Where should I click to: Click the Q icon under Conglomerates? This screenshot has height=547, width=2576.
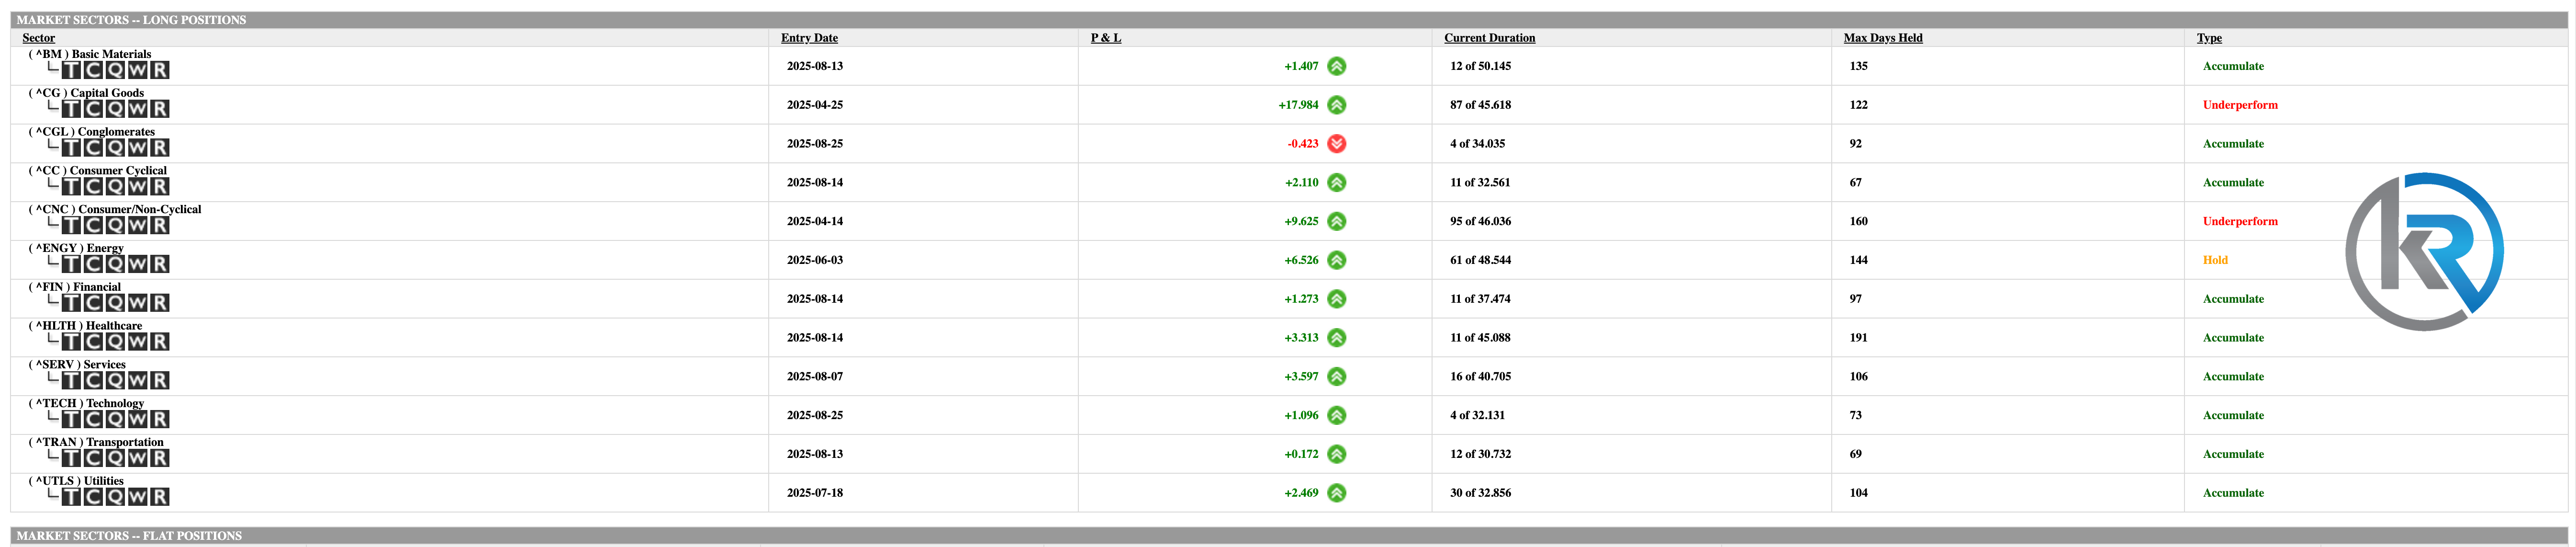tap(116, 148)
